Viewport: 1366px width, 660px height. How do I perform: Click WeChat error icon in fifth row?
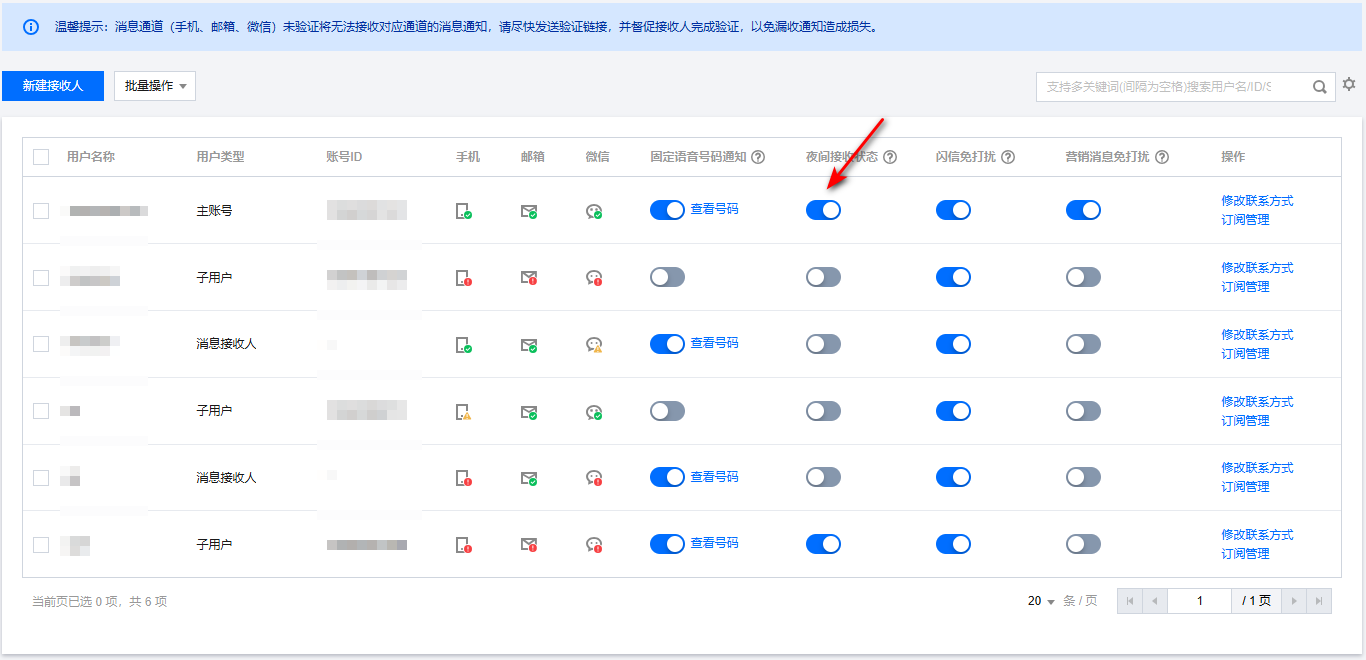click(594, 479)
